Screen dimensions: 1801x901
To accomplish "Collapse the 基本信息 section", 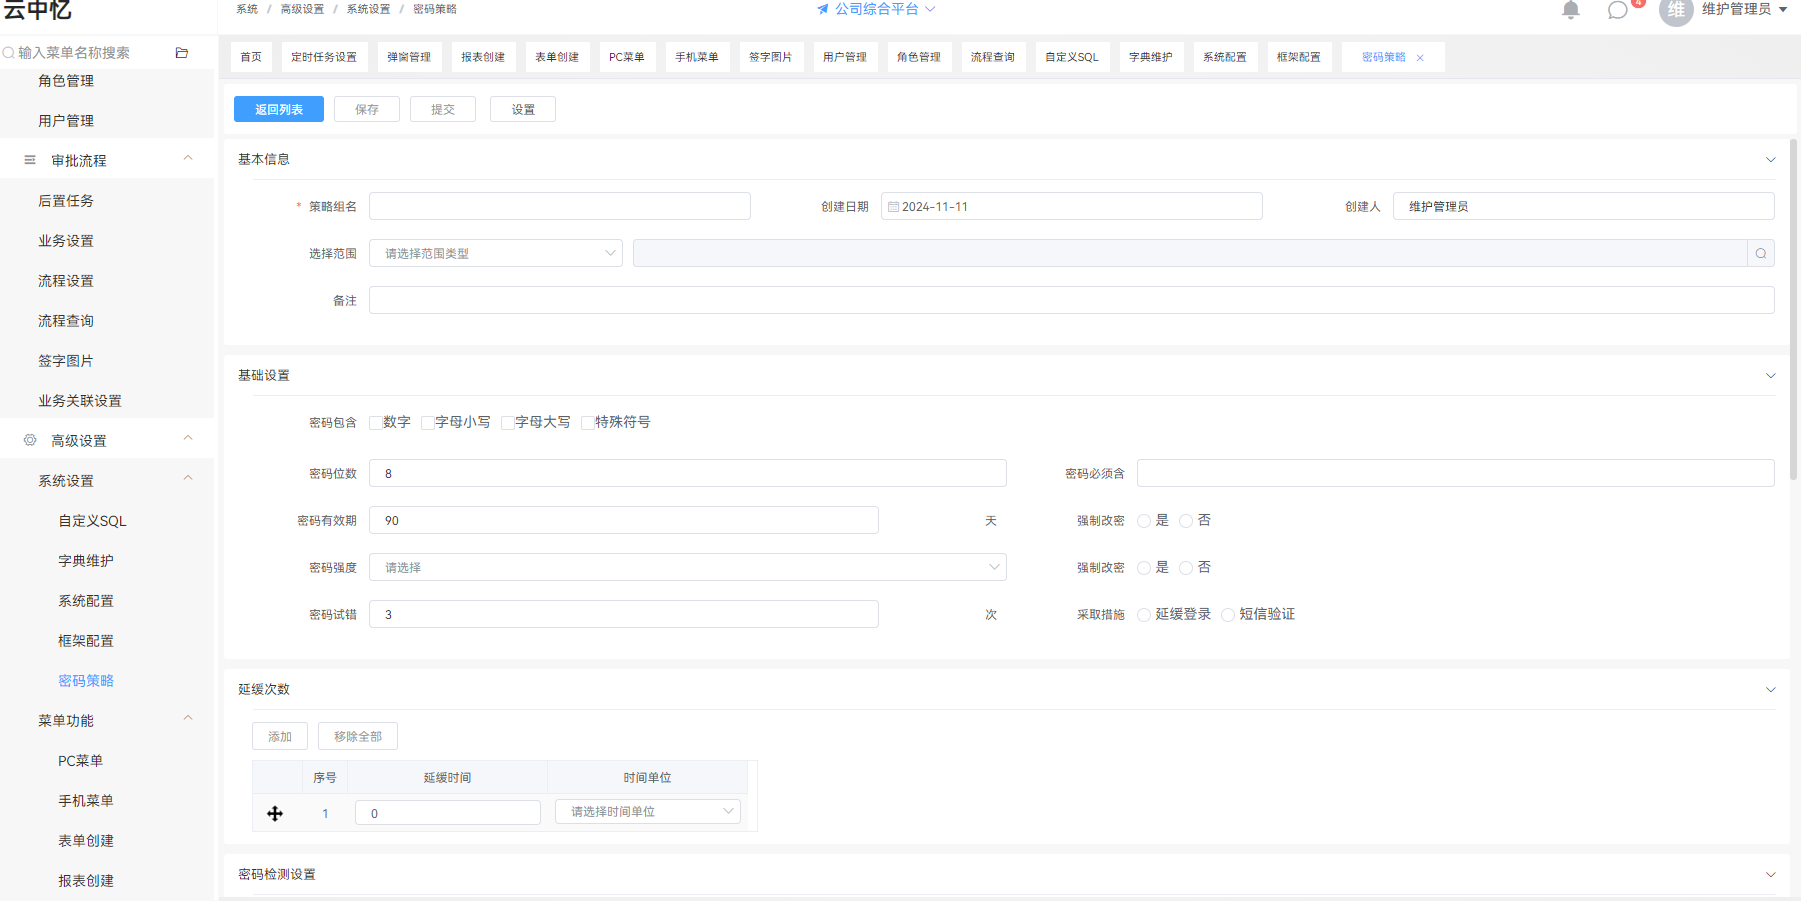I will point(1770,160).
